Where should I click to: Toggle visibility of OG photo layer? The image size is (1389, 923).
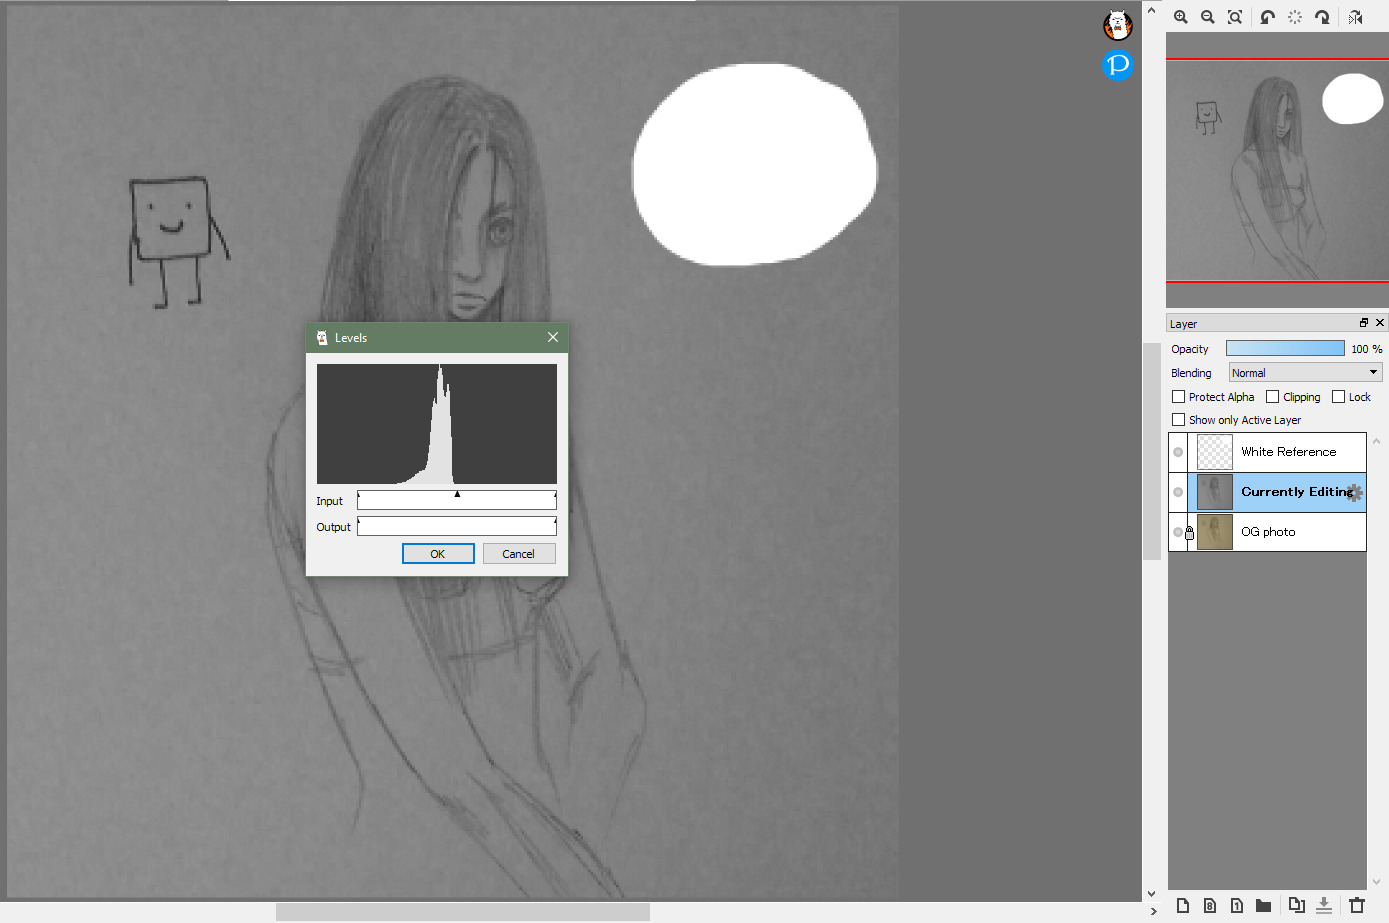(x=1178, y=532)
